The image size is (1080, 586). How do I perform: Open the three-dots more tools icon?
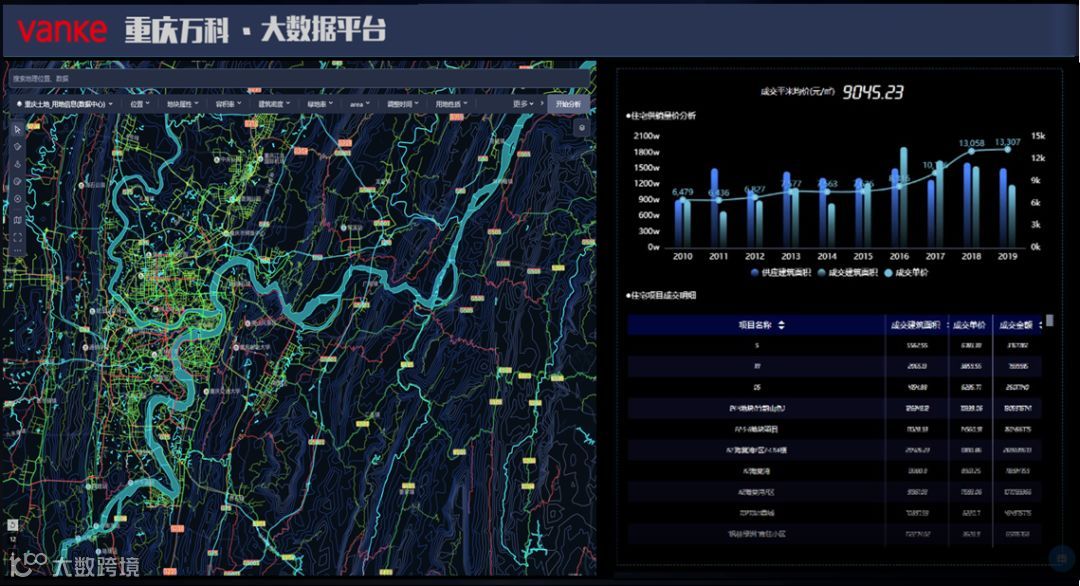18,251
